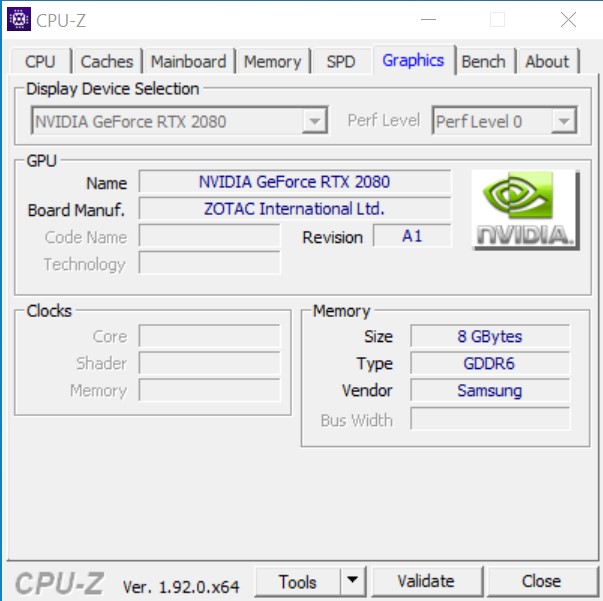Minimize the CPU-Z window
603x601 pixels.
click(428, 19)
